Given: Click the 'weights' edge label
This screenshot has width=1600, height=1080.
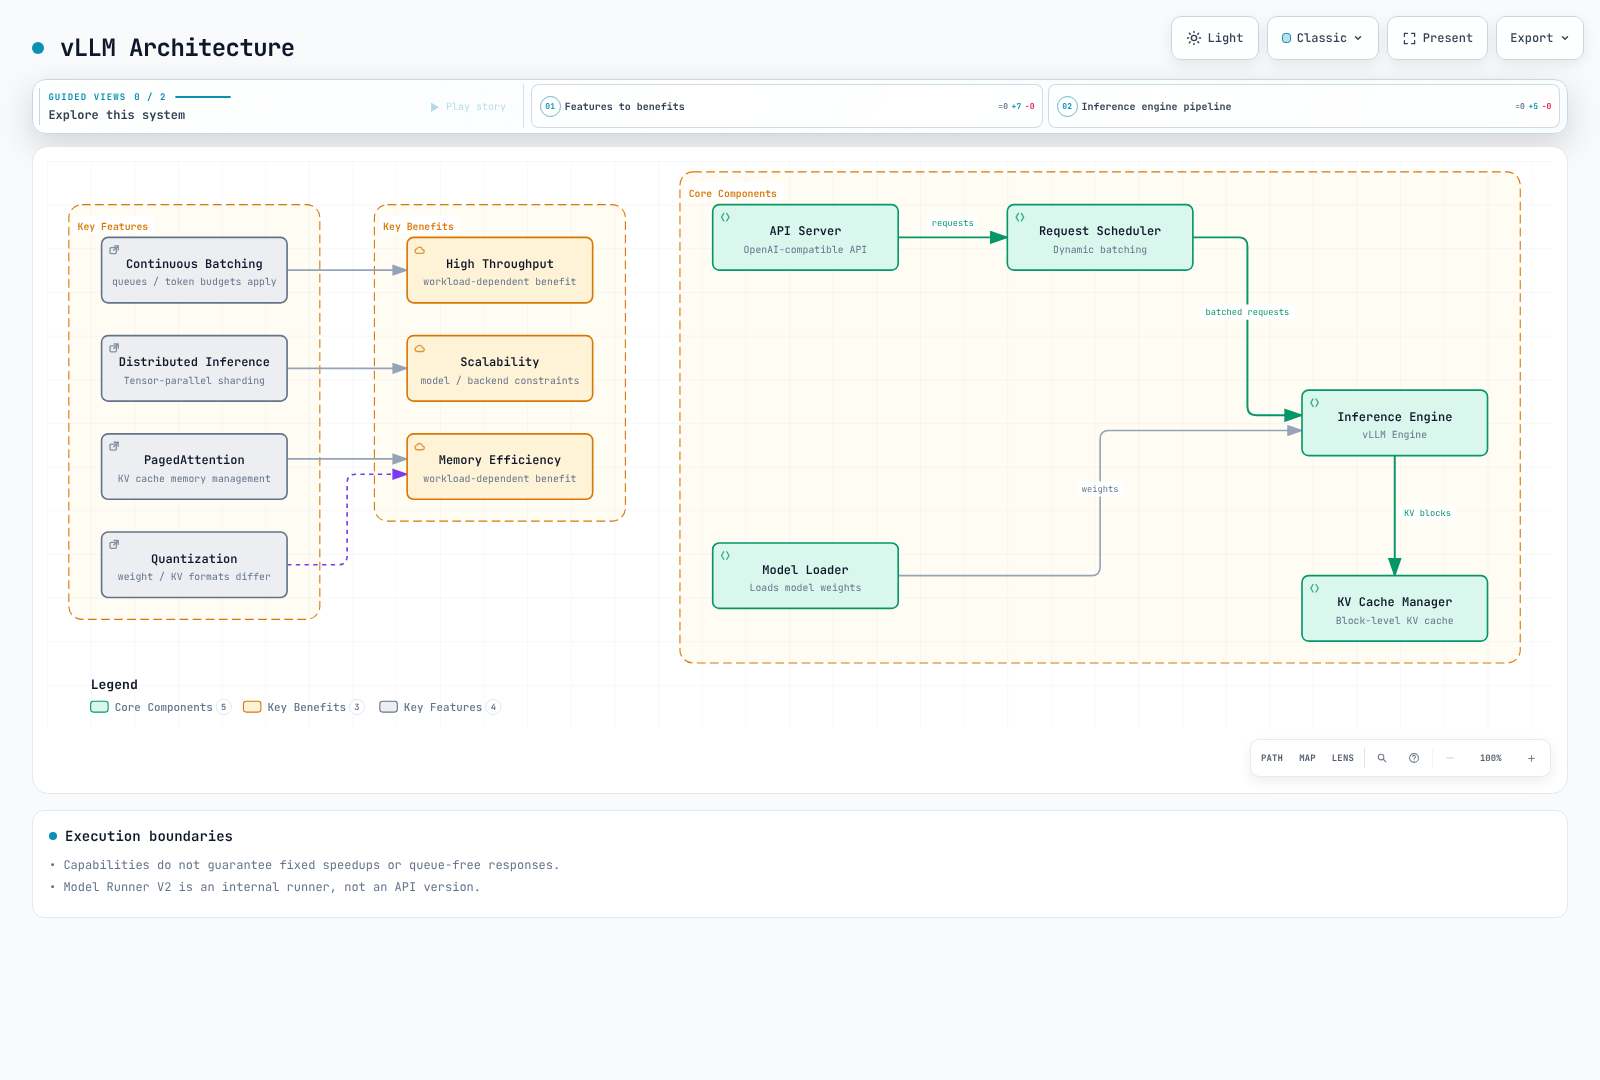Looking at the screenshot, I should 1100,489.
